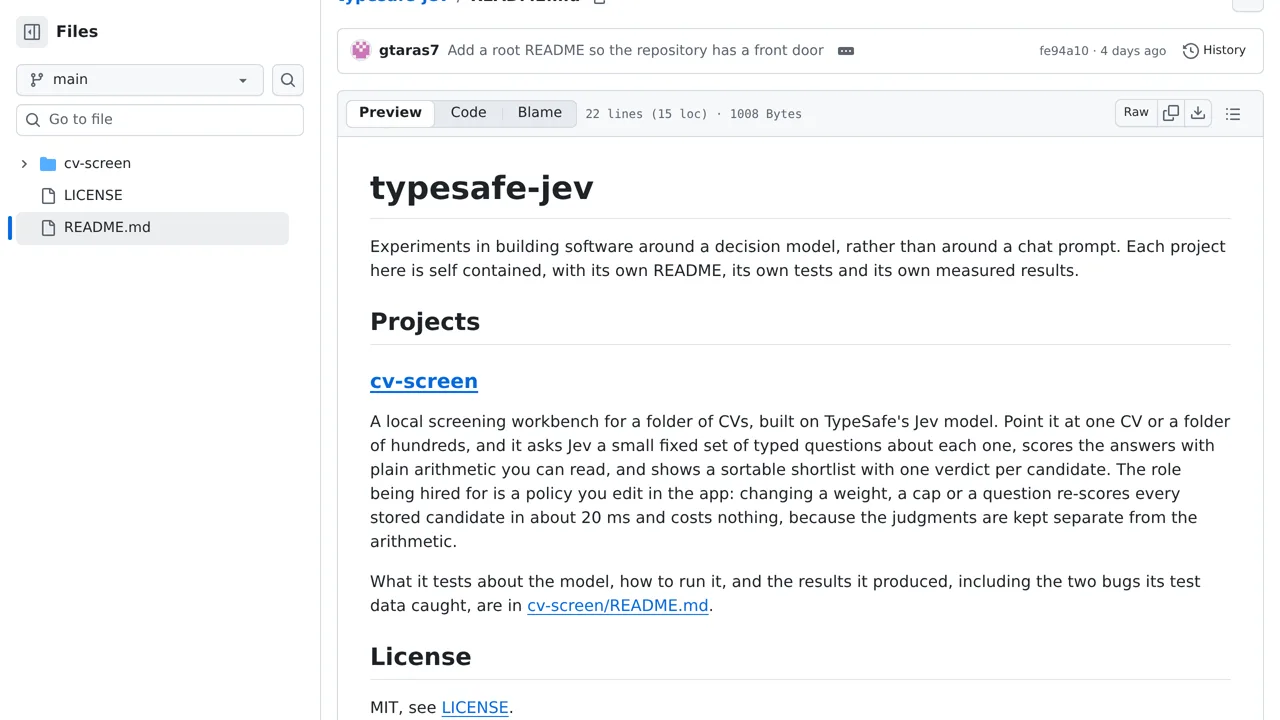
Task: Focus the Go to file input
Action: [x=160, y=120]
